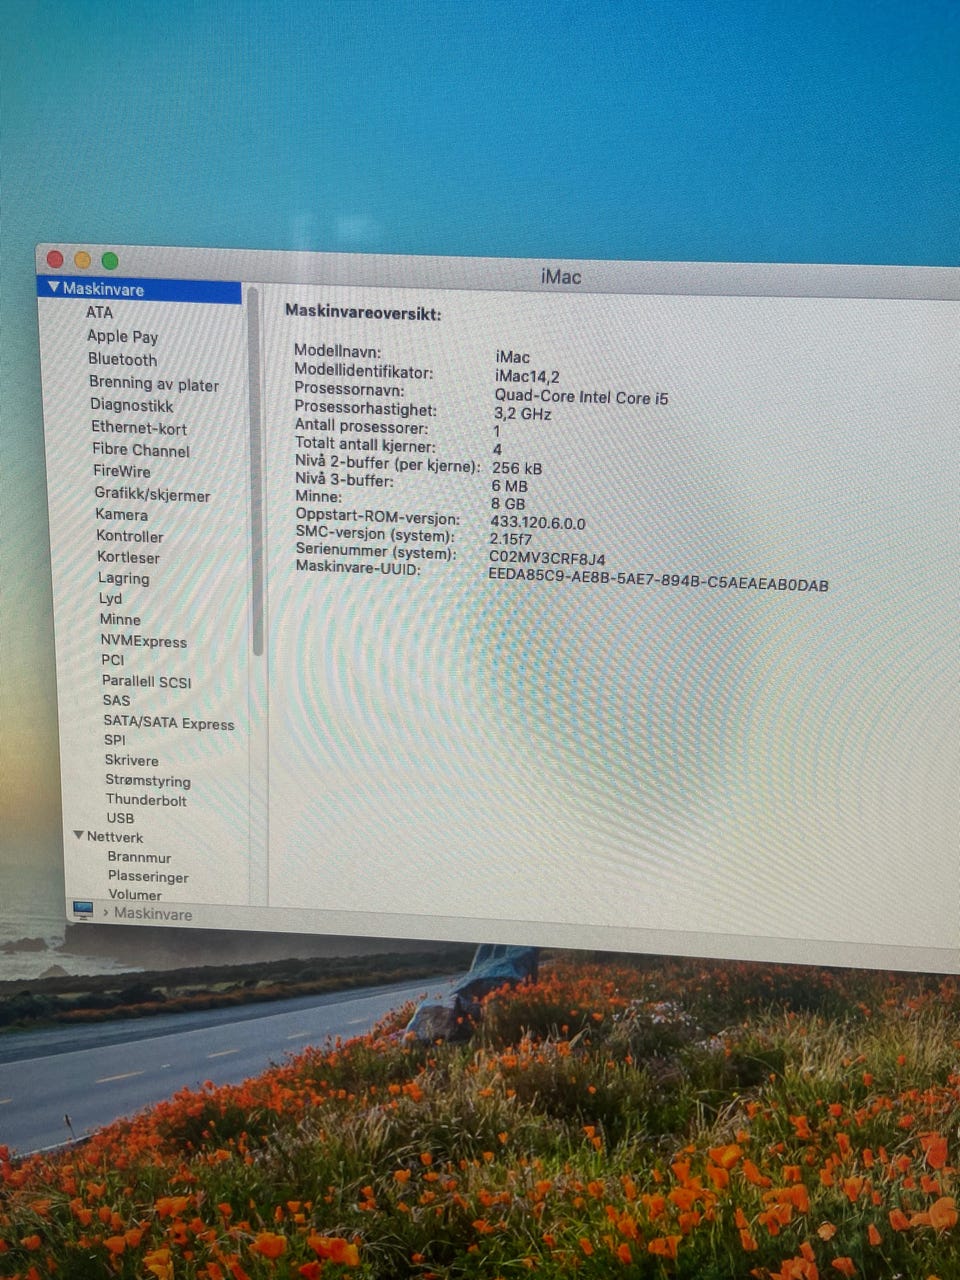Click the serial number C02MV3CRF8J4
The width and height of the screenshot is (960, 1280).
pyautogui.click(x=547, y=559)
